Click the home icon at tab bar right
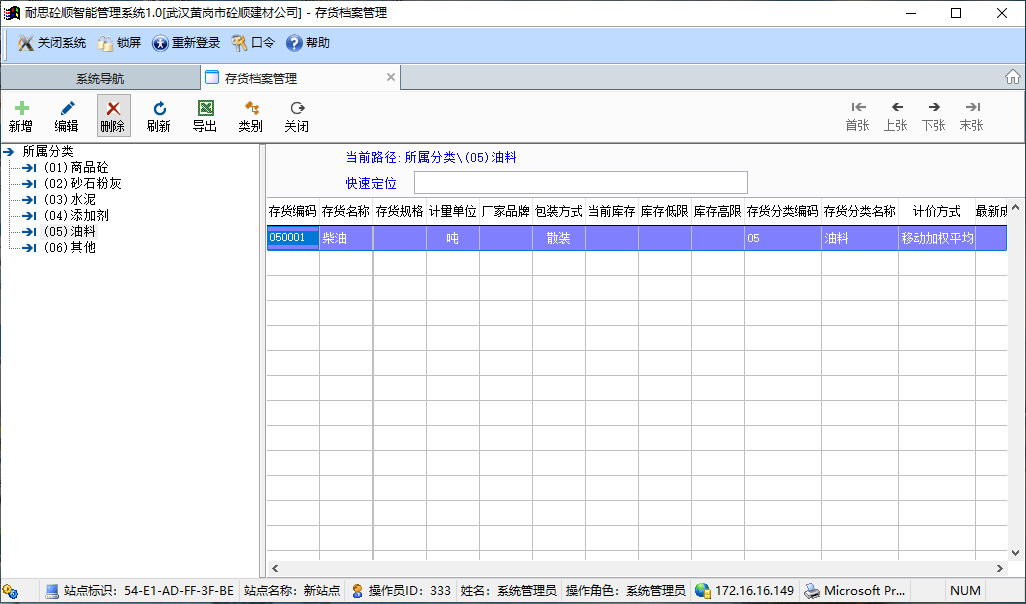The width and height of the screenshot is (1026, 604). 1012,77
